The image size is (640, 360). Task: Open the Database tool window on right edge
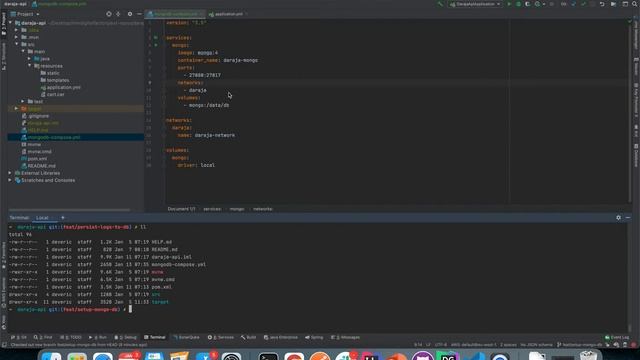pyautogui.click(x=636, y=155)
